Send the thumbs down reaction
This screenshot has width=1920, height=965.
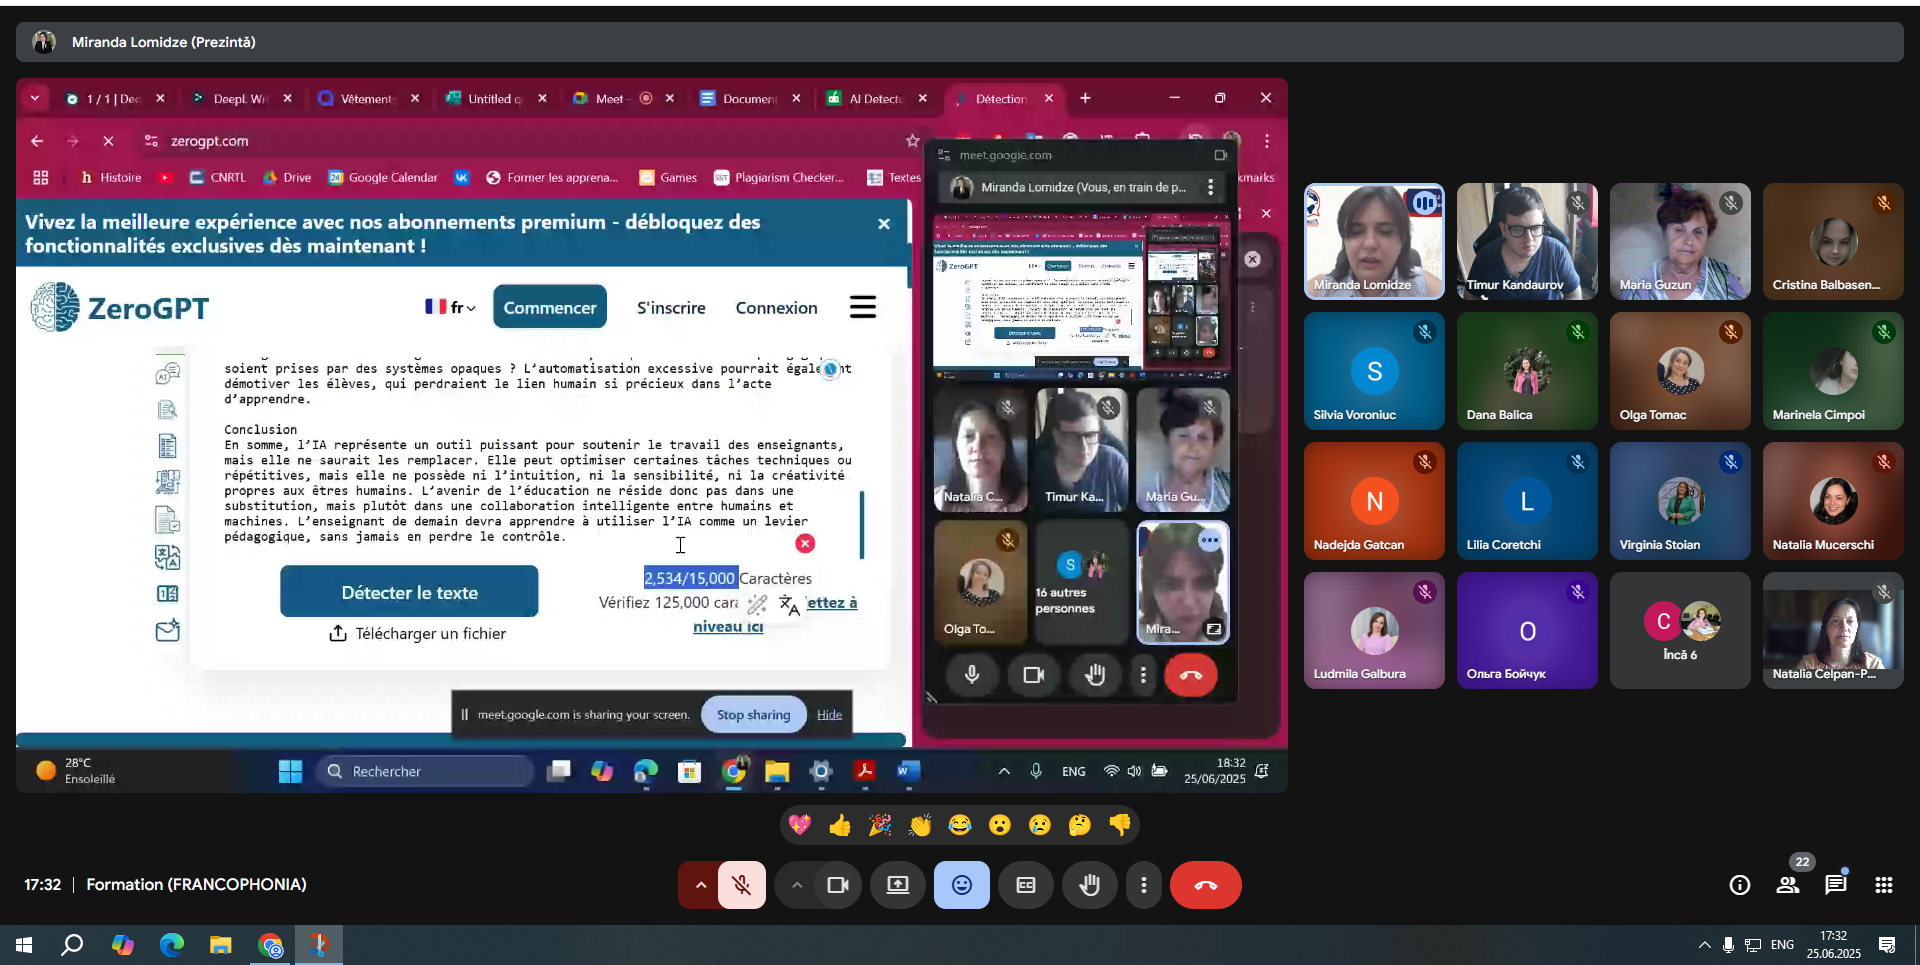pyautogui.click(x=1120, y=825)
